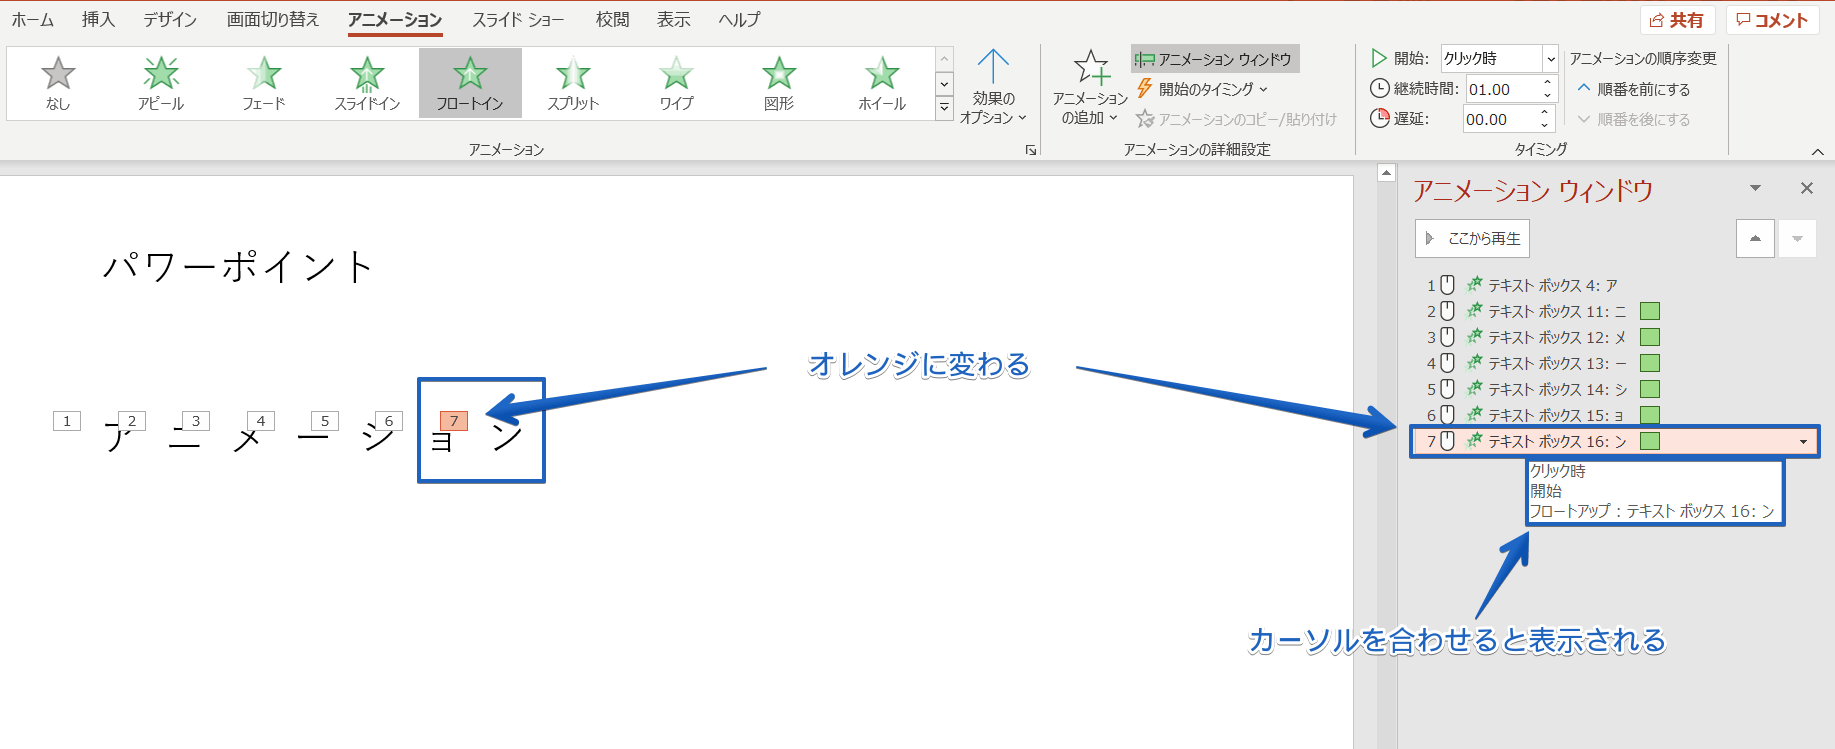1835x749 pixels.
Task: Click 順番を後にする button
Action: pos(1634,119)
